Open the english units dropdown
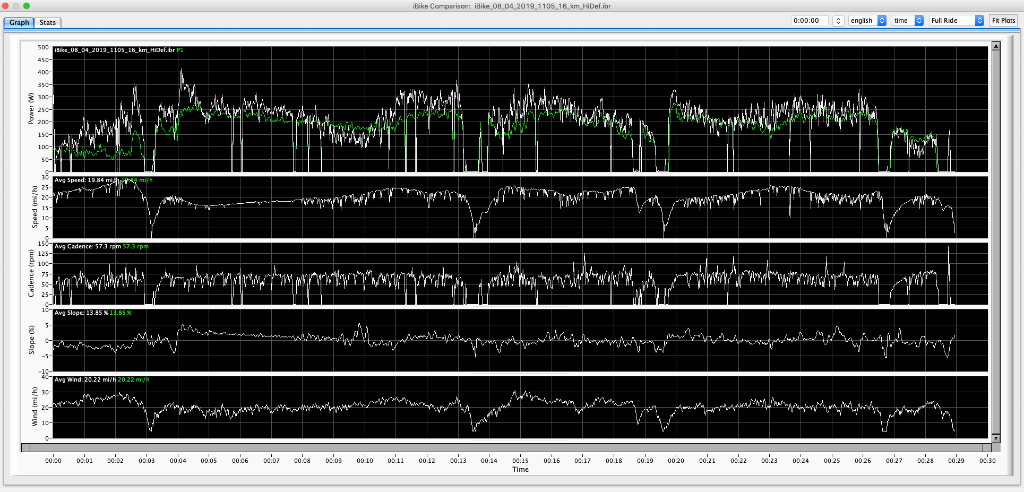Image resolution: width=1024 pixels, height=492 pixels. coord(867,20)
